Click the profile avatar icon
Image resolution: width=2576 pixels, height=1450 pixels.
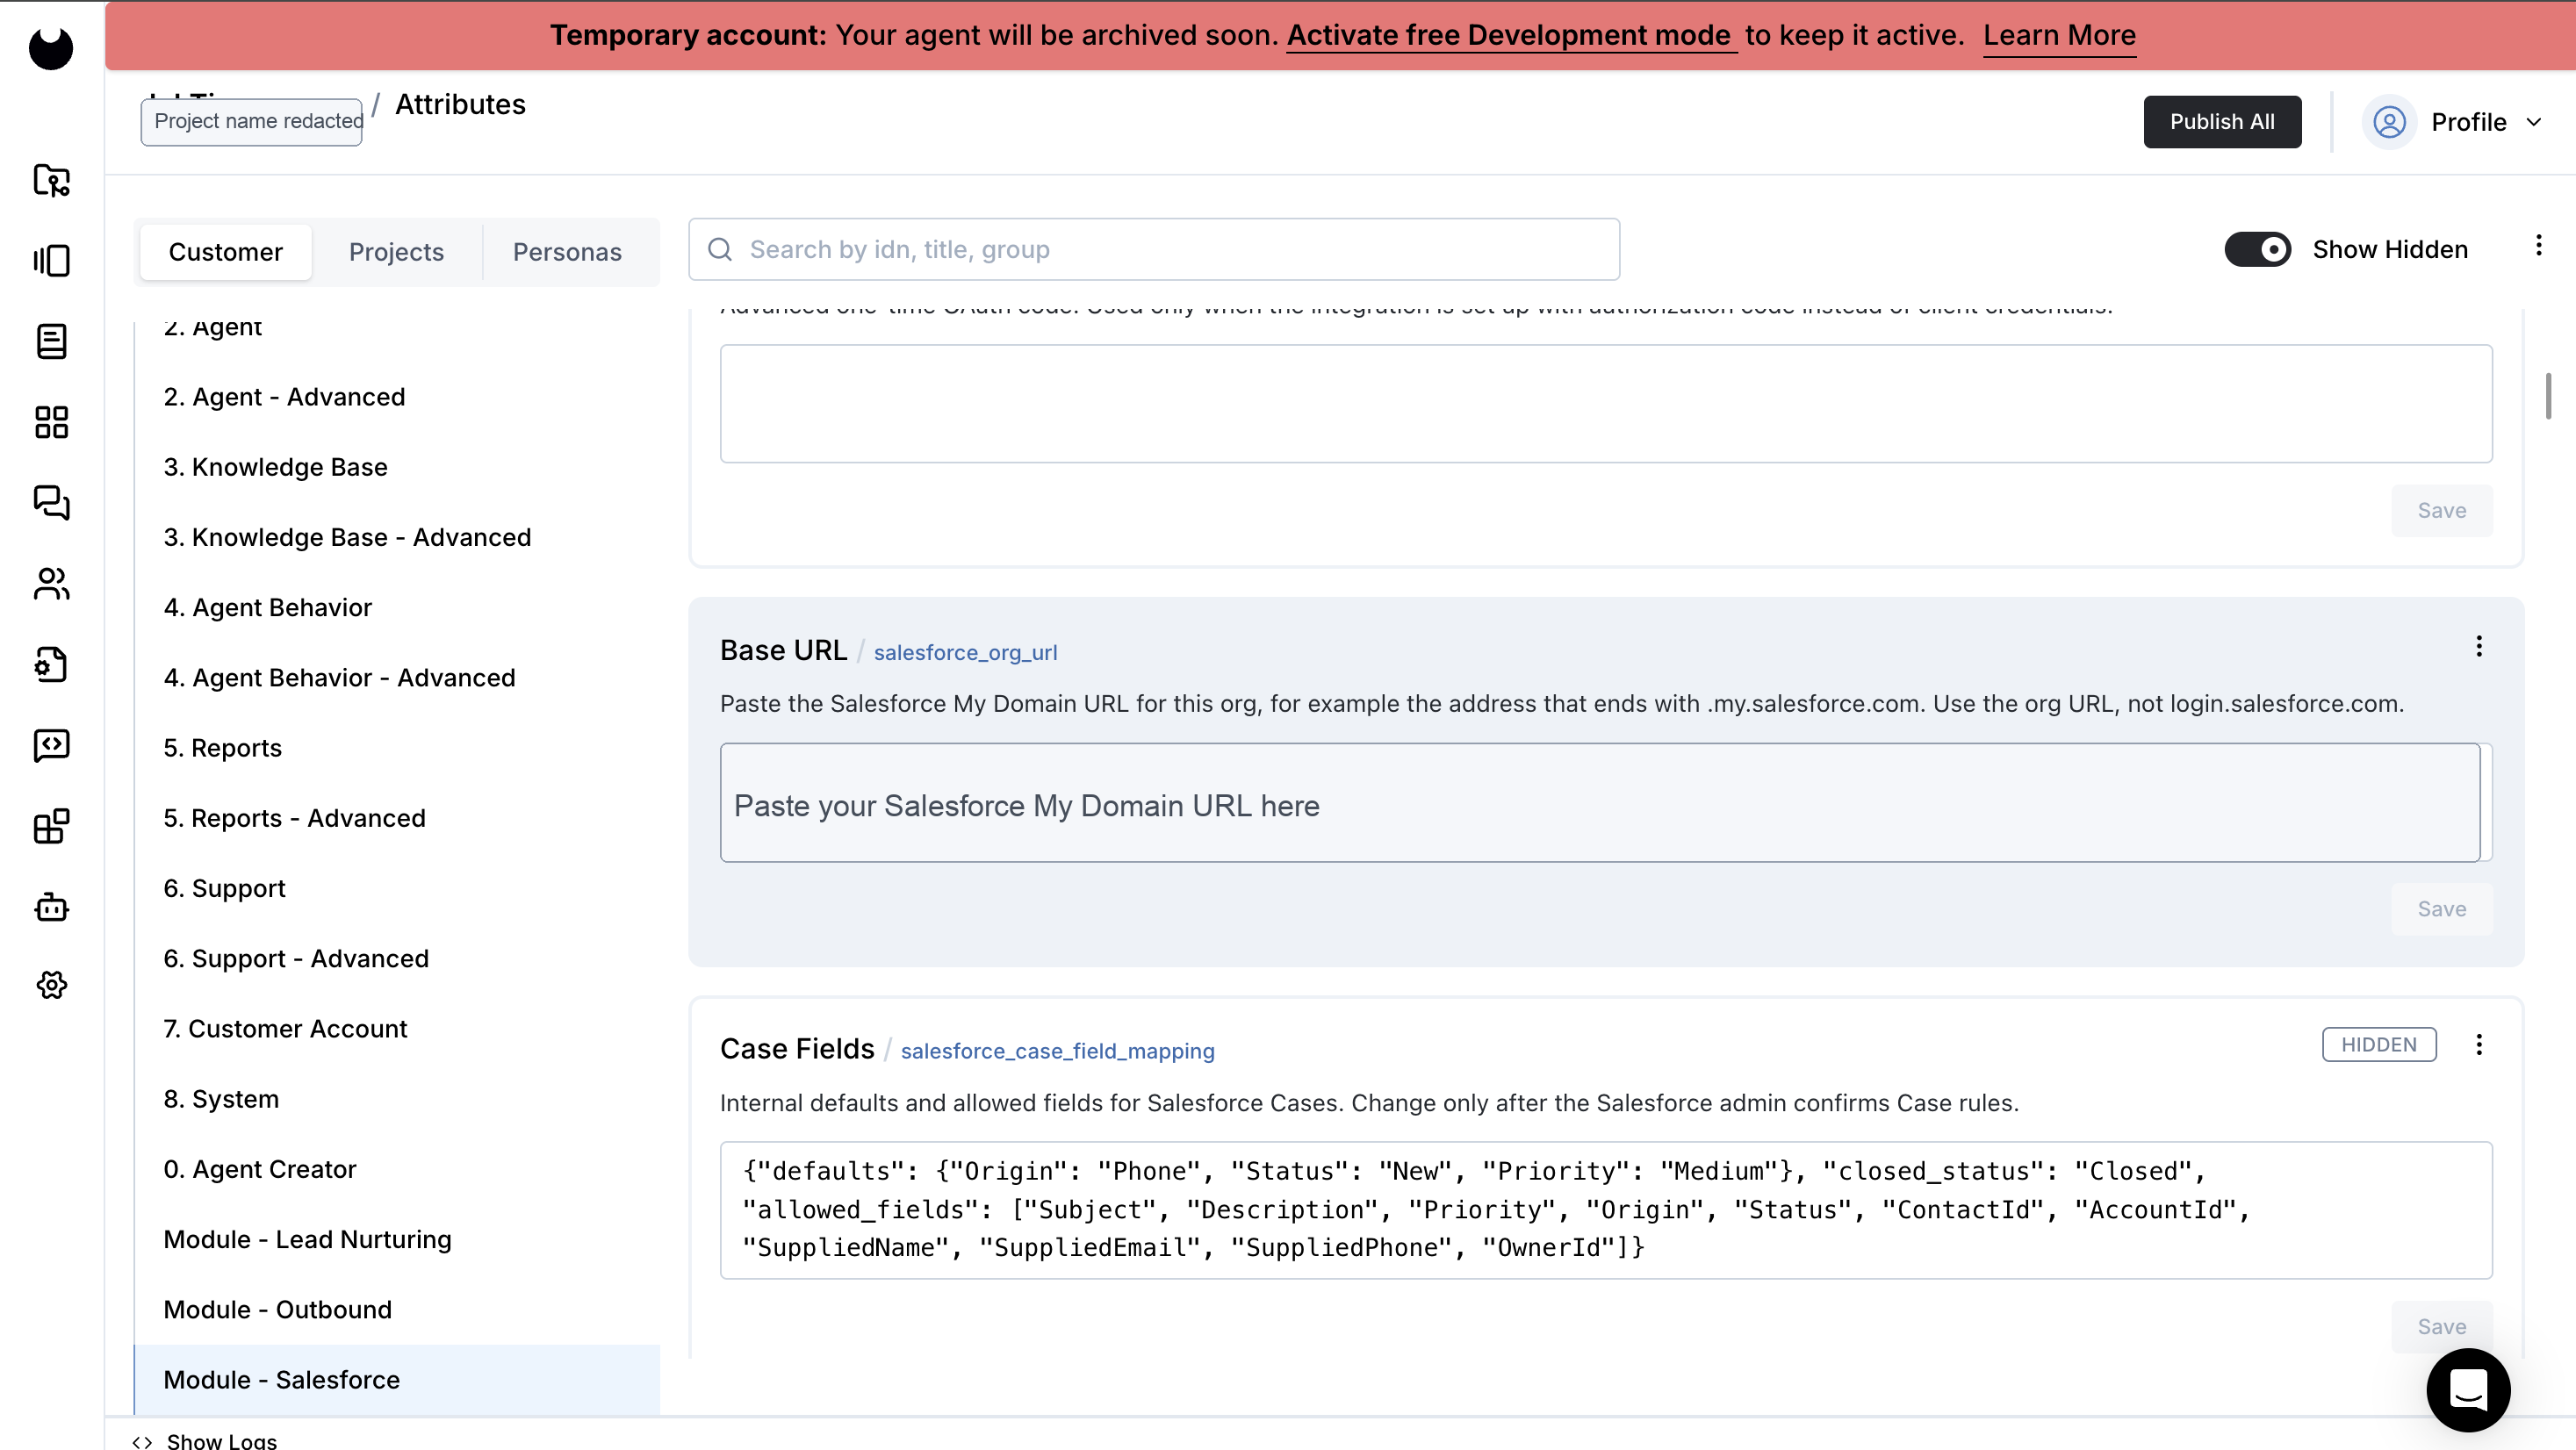click(2389, 122)
